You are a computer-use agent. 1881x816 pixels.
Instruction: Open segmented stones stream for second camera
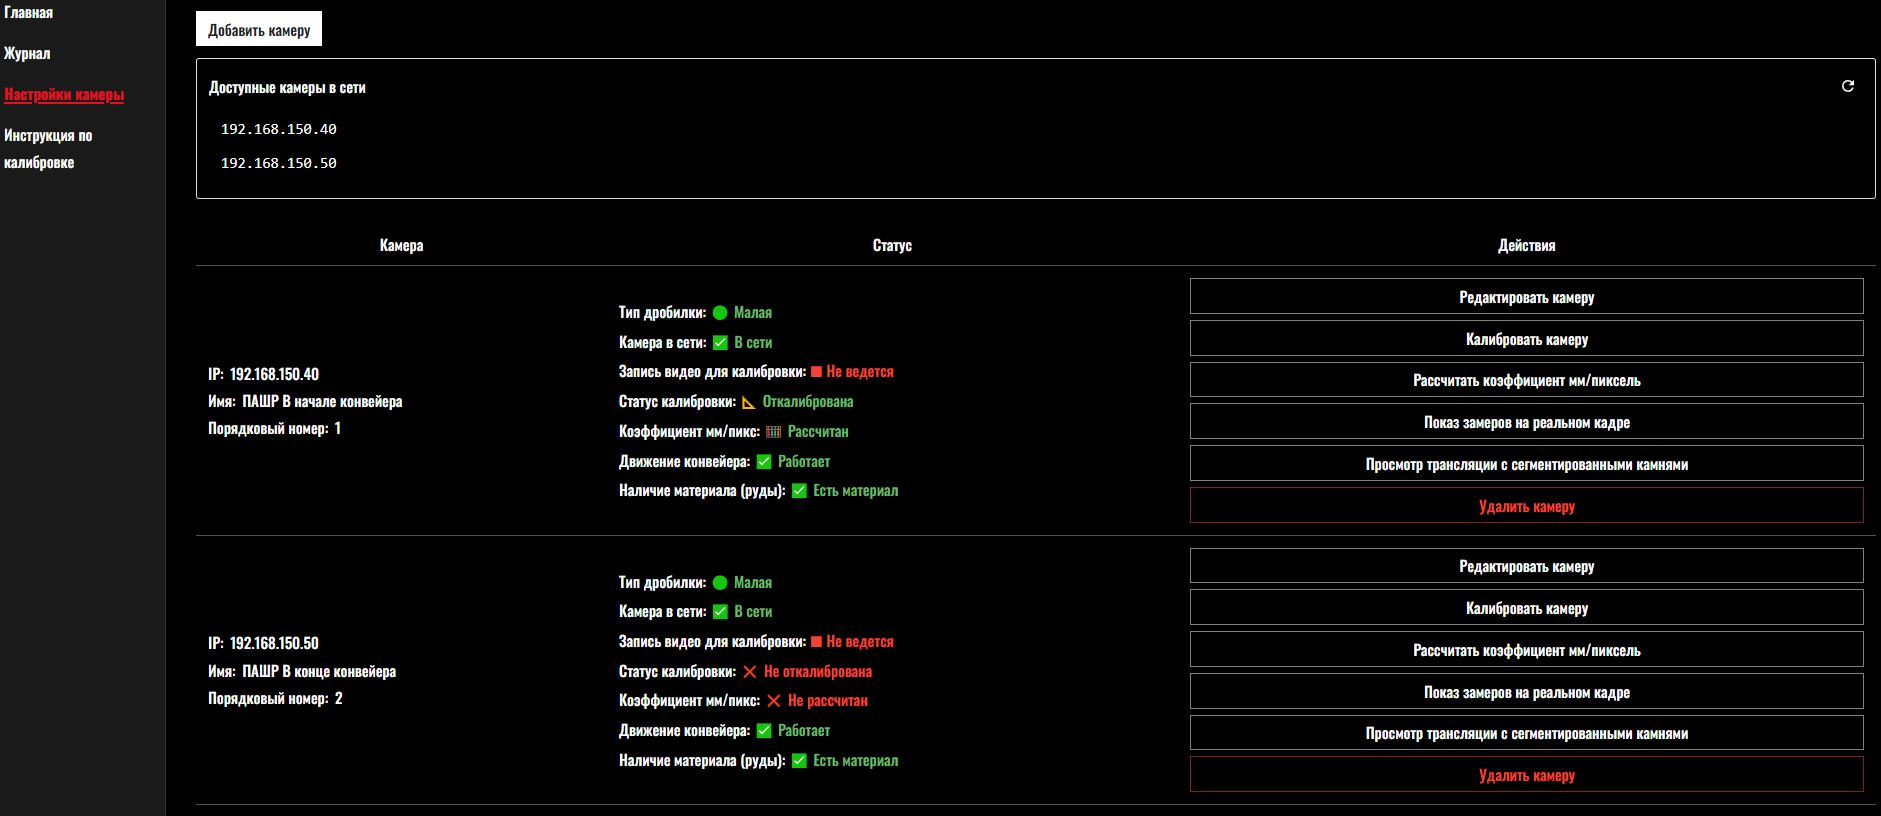[x=1526, y=733]
